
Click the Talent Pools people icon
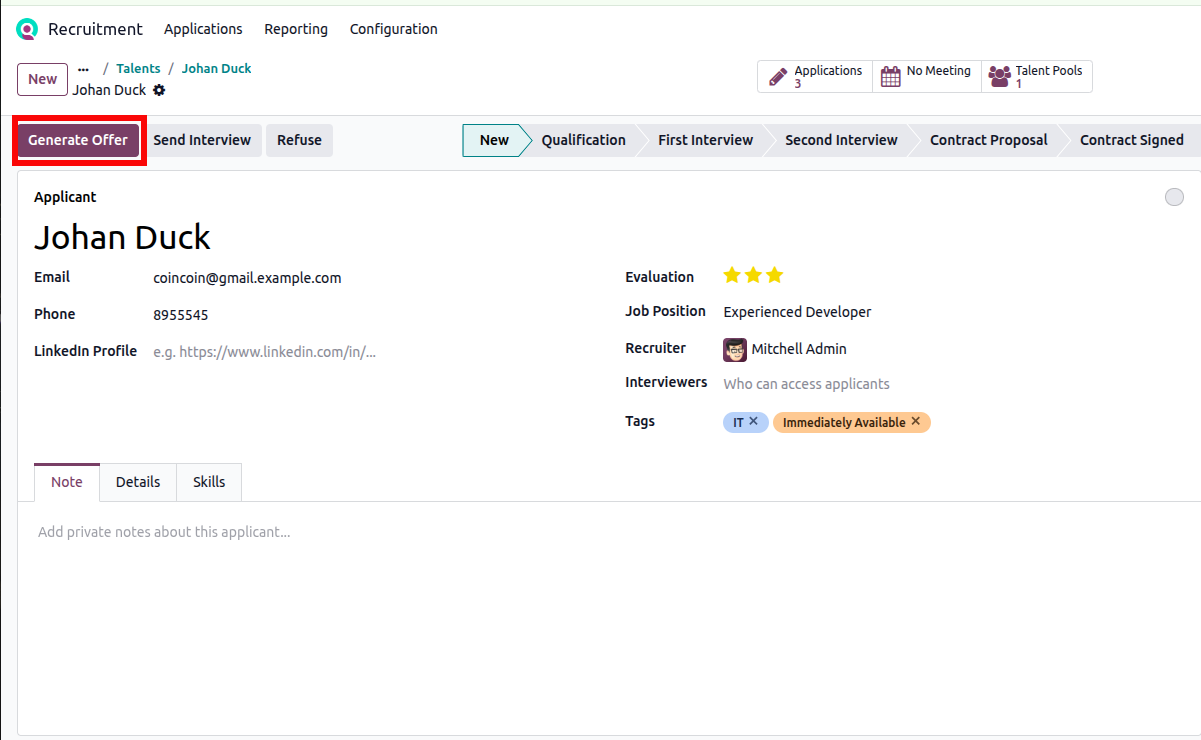[999, 77]
